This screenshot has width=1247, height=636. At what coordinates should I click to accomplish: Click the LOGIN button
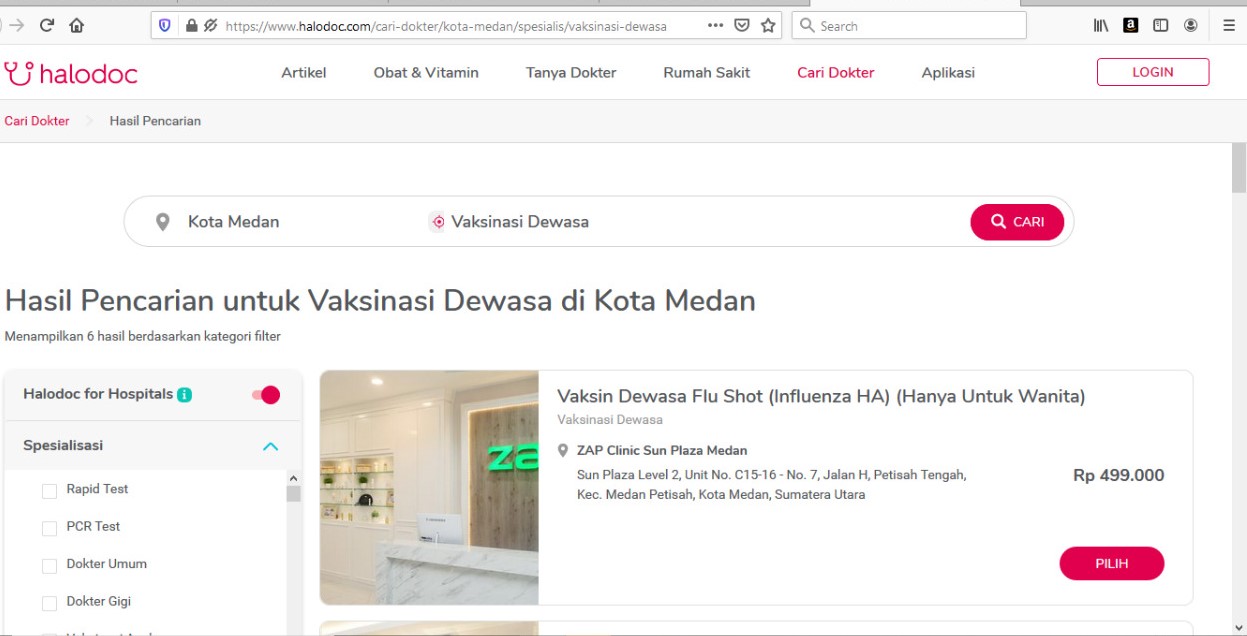point(1153,72)
